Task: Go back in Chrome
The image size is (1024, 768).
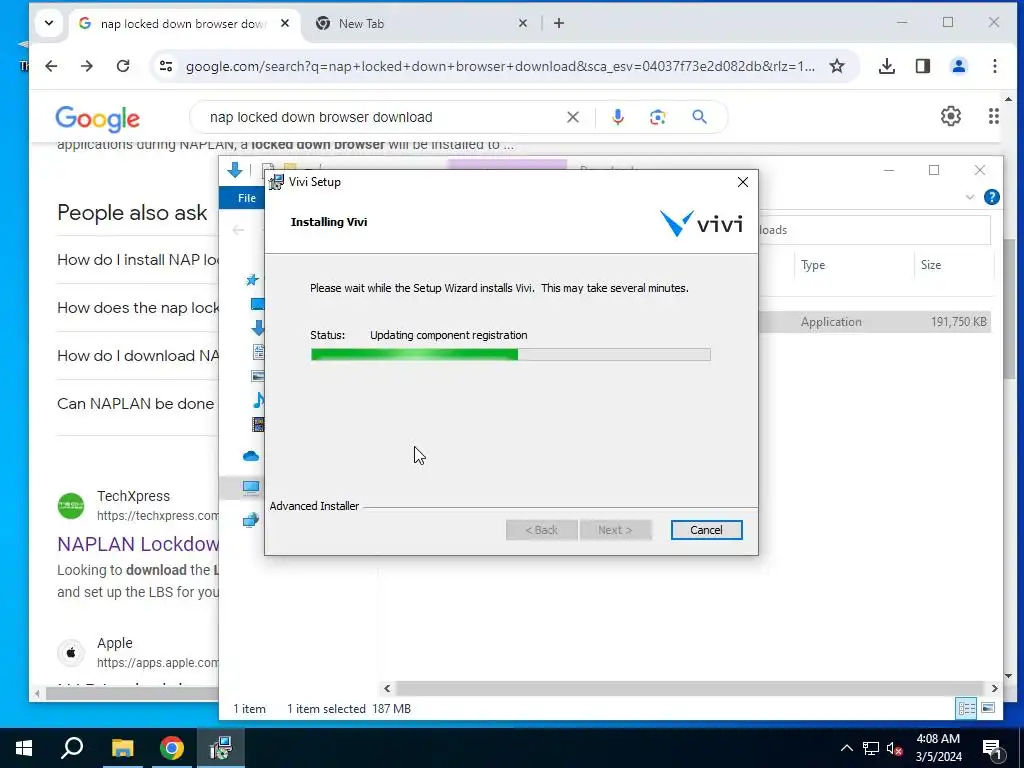Action: [x=51, y=66]
